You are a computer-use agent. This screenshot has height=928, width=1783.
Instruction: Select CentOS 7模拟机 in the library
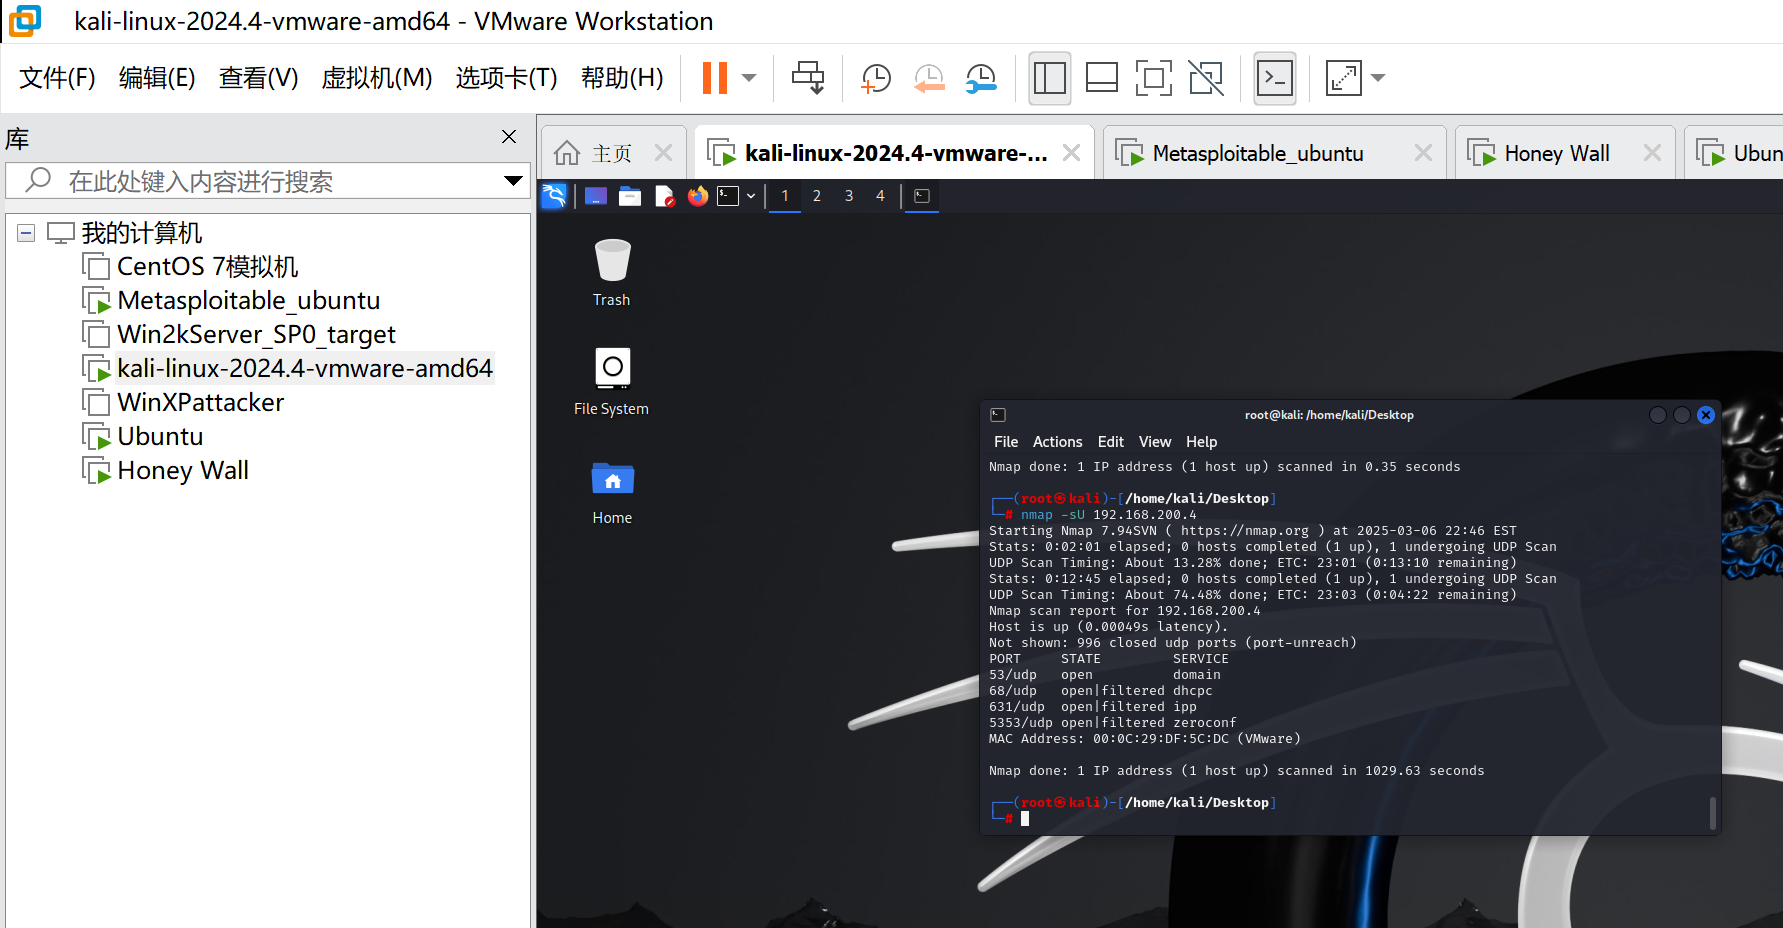207,267
